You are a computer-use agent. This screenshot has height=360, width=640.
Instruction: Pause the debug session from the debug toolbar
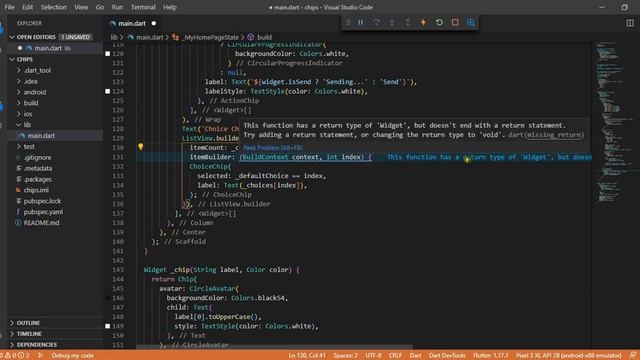pos(360,22)
